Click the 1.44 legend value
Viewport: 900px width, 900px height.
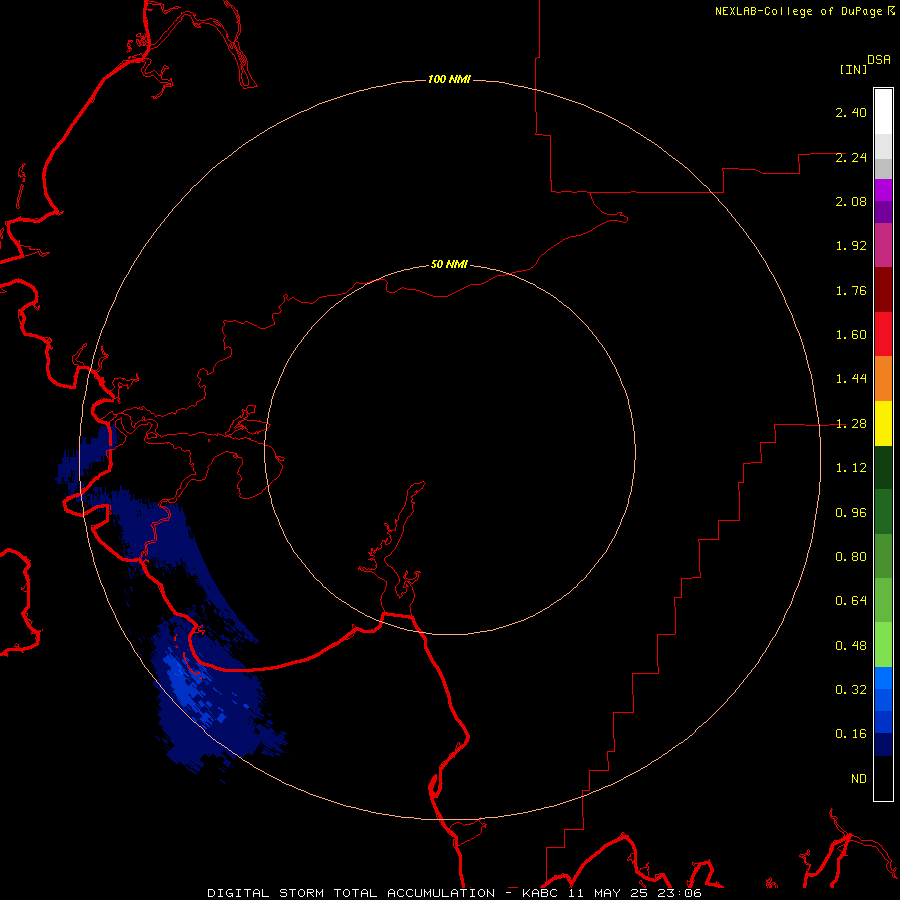click(851, 379)
